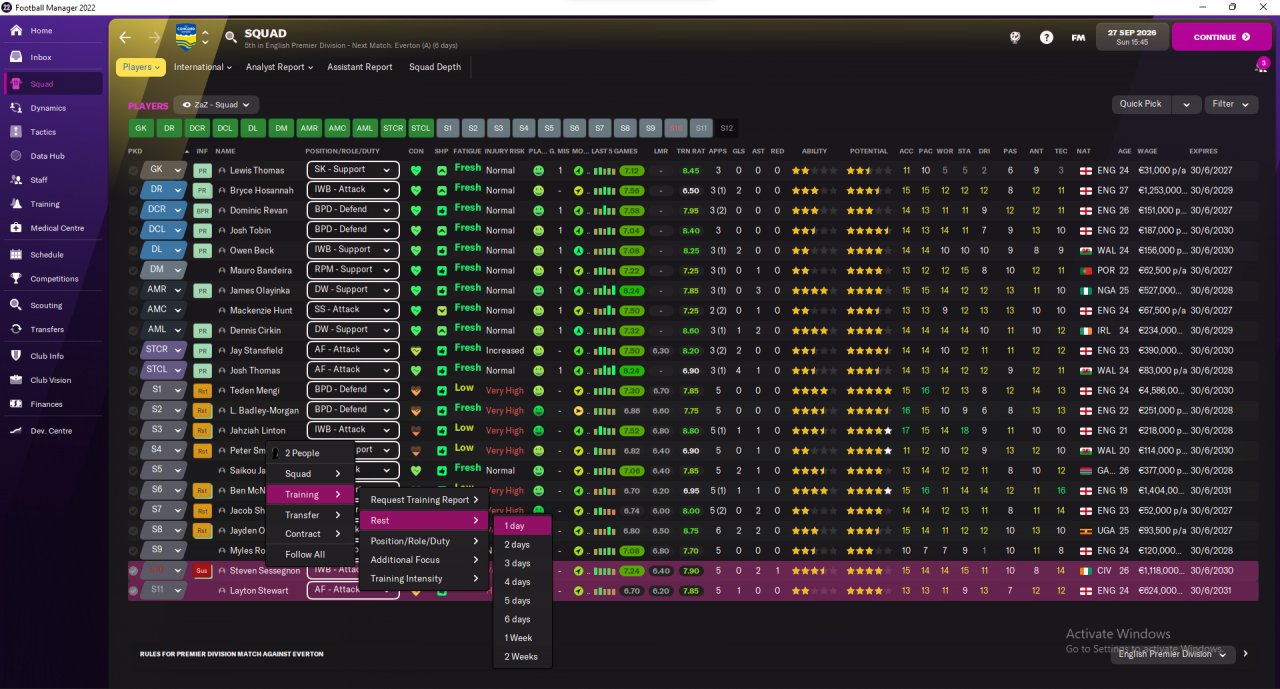The width and height of the screenshot is (1280, 689).
Task: Click the Continue button
Action: pyautogui.click(x=1221, y=37)
